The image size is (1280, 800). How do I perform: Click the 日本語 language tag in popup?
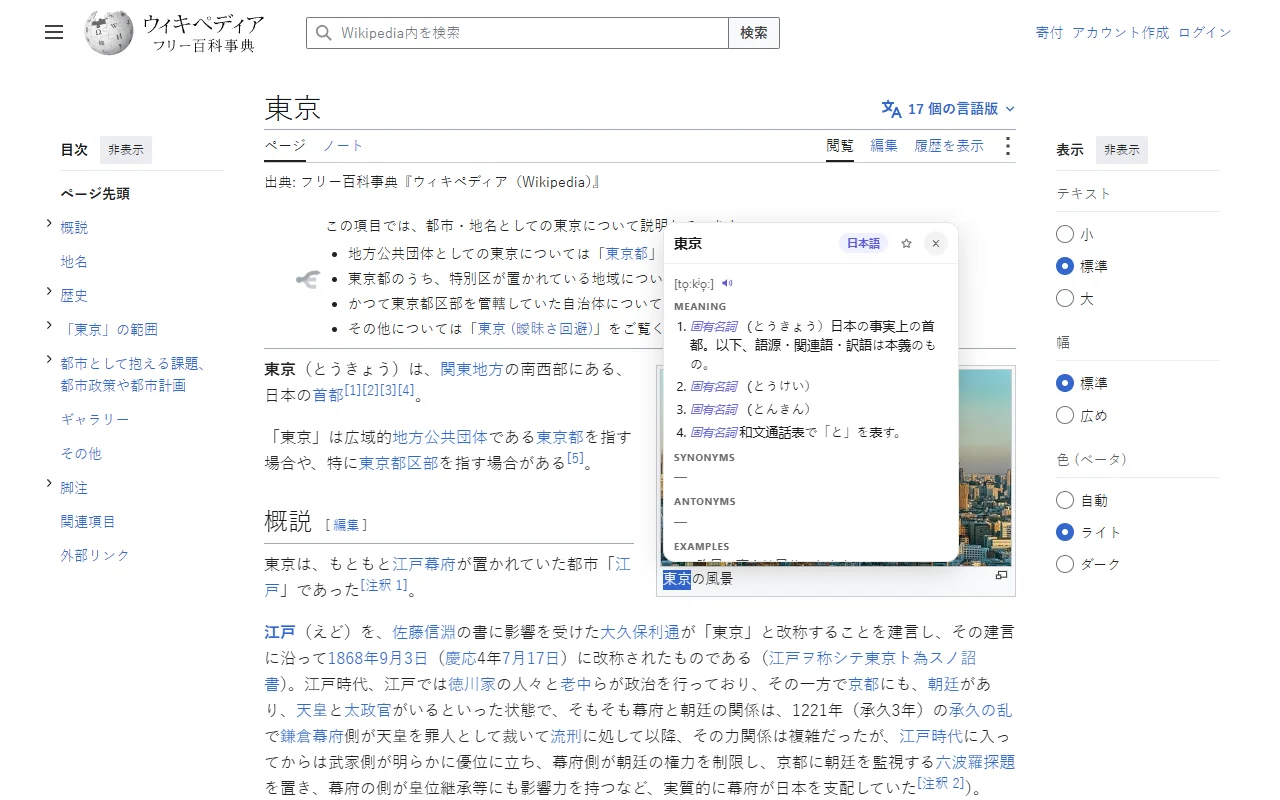tap(863, 243)
